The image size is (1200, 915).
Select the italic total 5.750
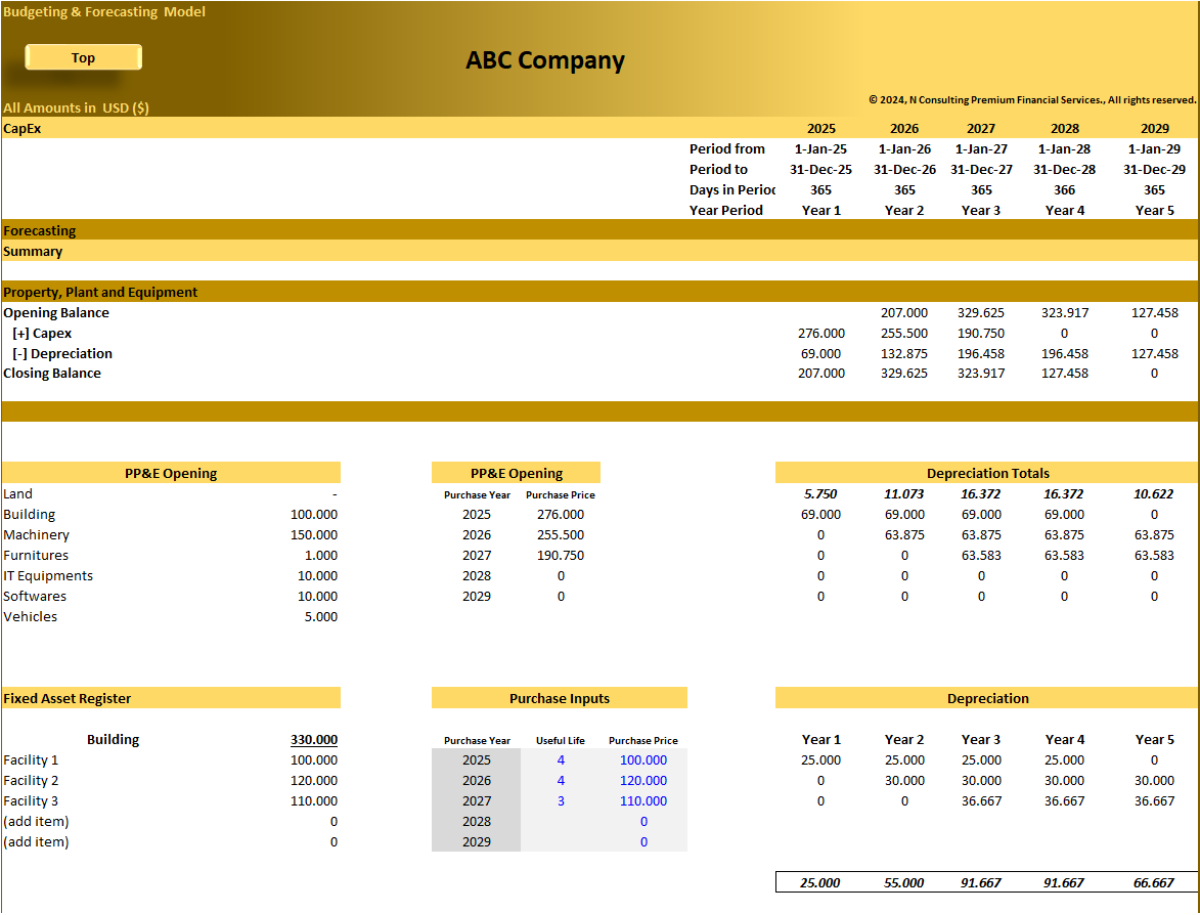coord(821,494)
